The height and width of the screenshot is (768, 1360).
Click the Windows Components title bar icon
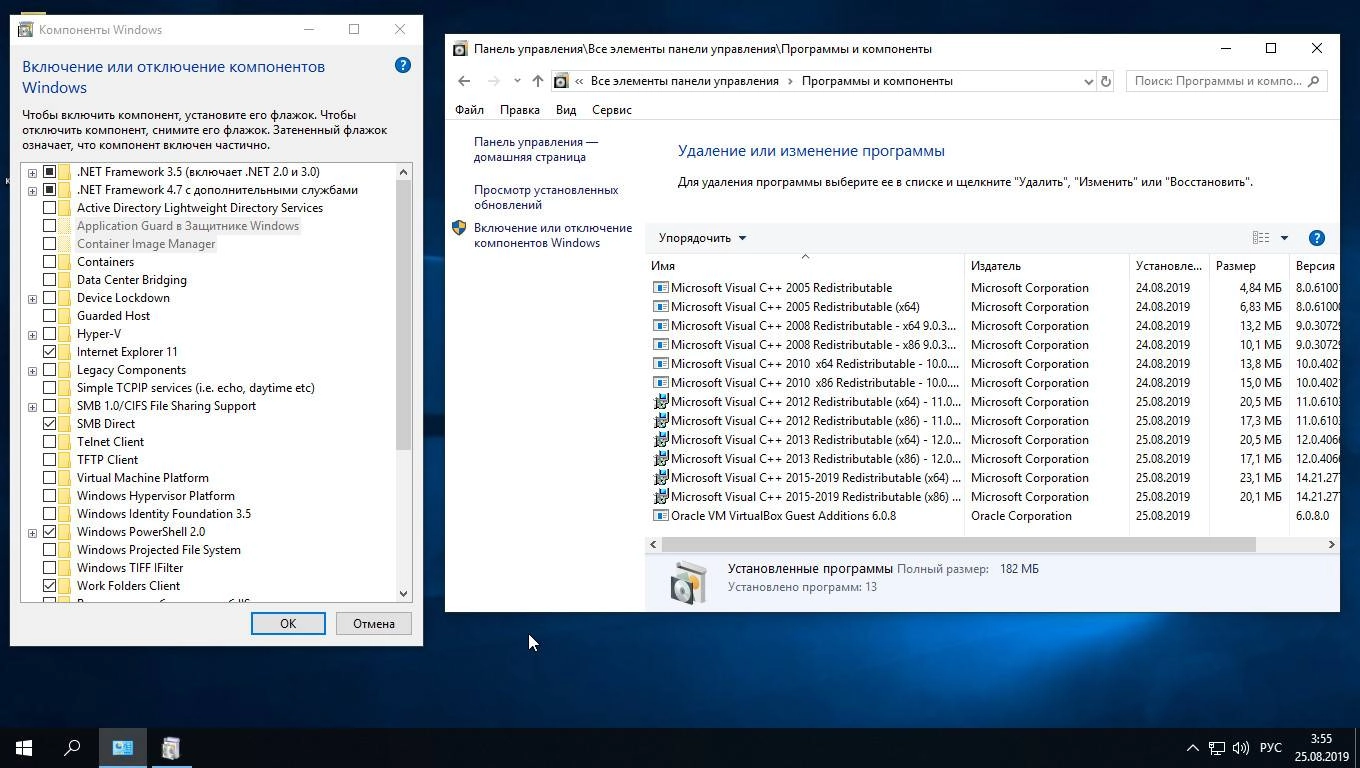coord(26,29)
